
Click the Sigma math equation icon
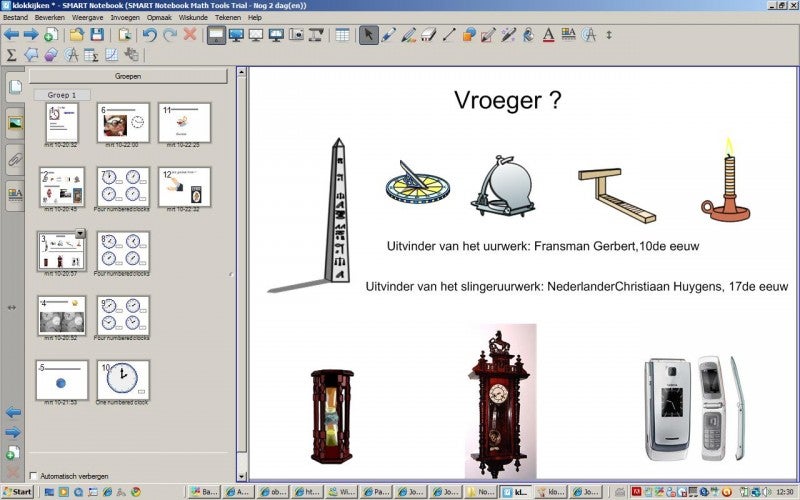(11, 54)
